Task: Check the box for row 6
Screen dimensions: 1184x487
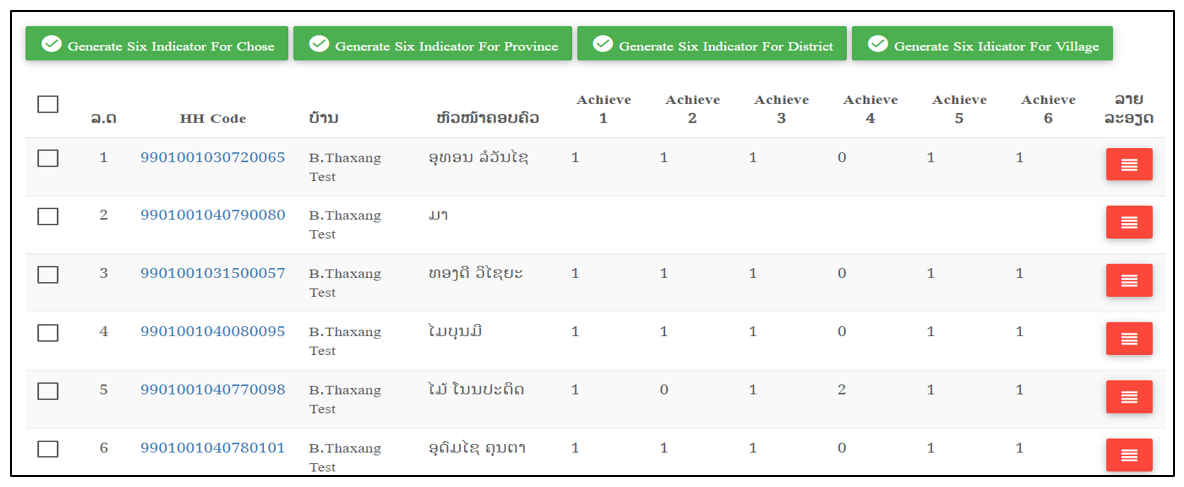Action: pyautogui.click(x=48, y=448)
